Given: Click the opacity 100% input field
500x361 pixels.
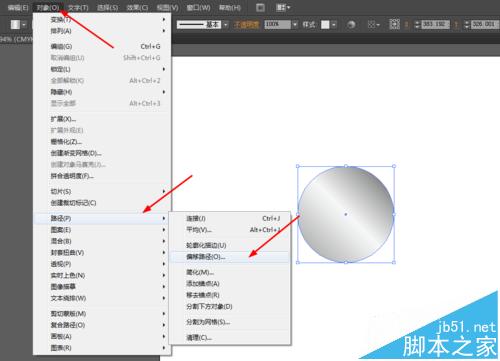Looking at the screenshot, I should (x=277, y=24).
